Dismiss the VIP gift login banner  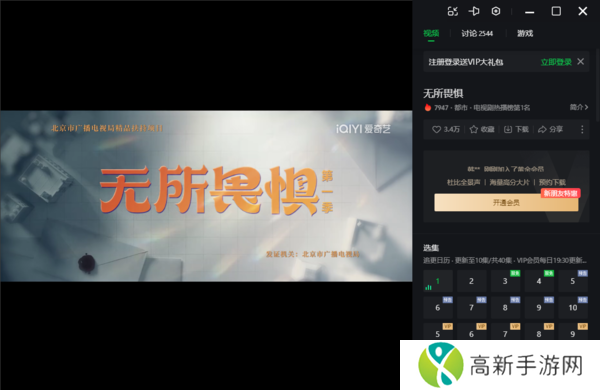pos(580,62)
